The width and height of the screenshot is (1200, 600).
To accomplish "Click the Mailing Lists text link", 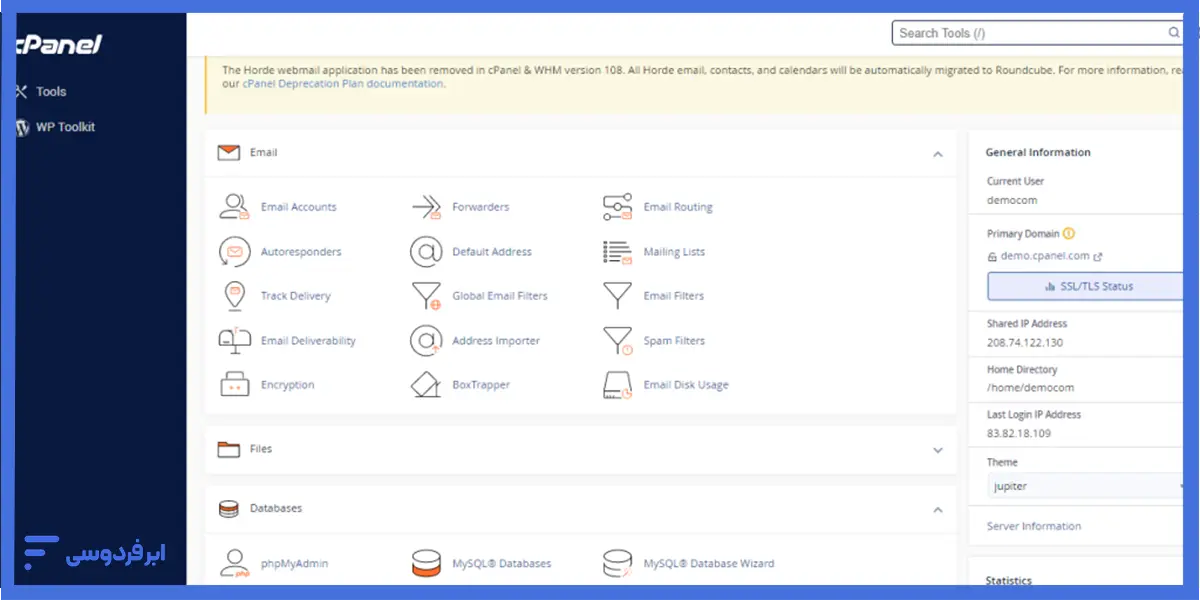I will click(674, 252).
